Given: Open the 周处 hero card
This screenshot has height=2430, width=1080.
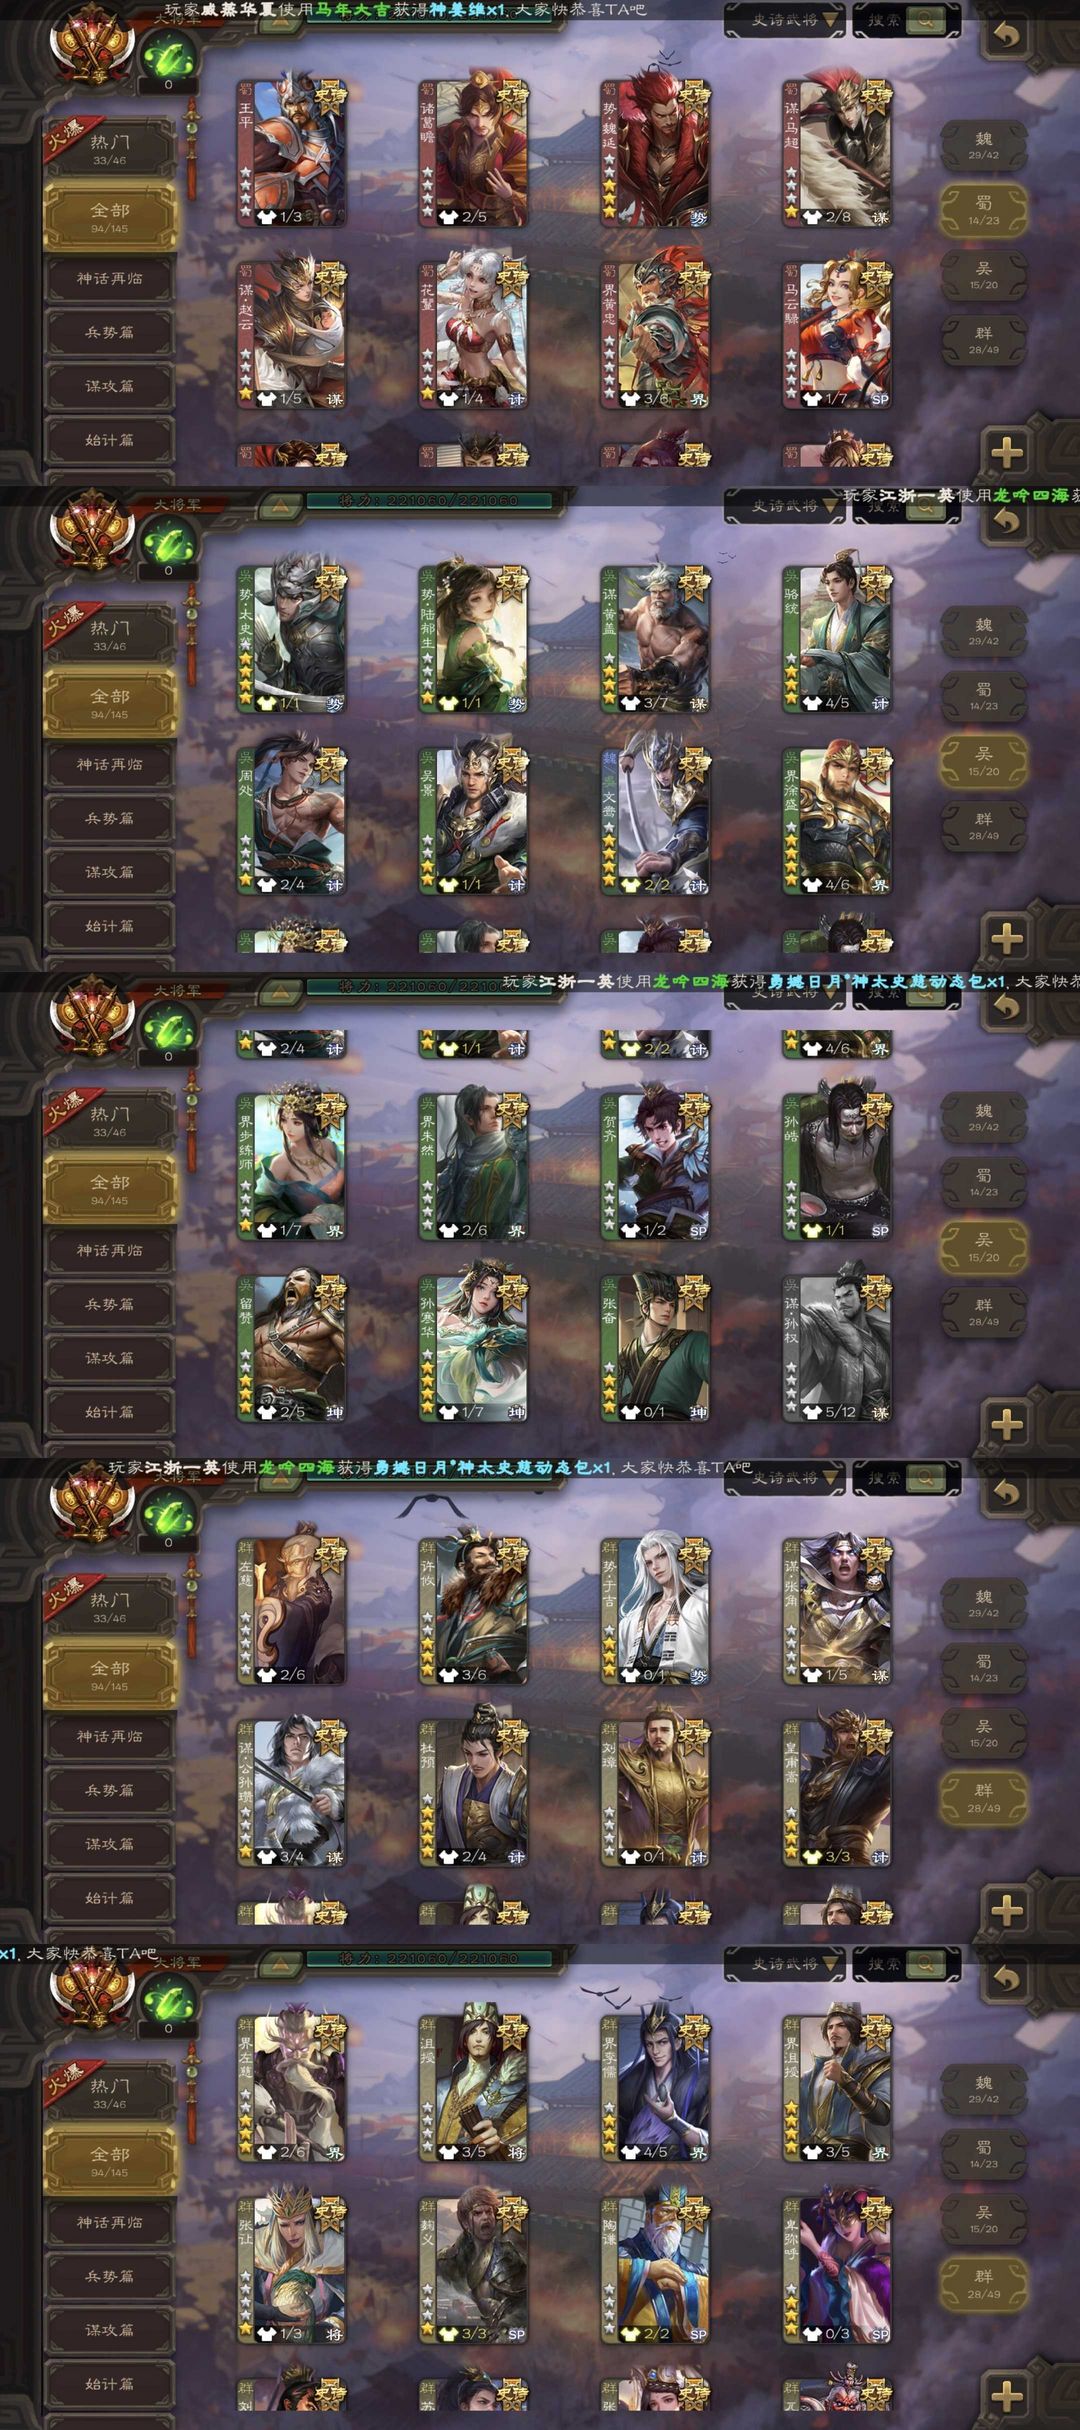Looking at the screenshot, I should click(291, 821).
